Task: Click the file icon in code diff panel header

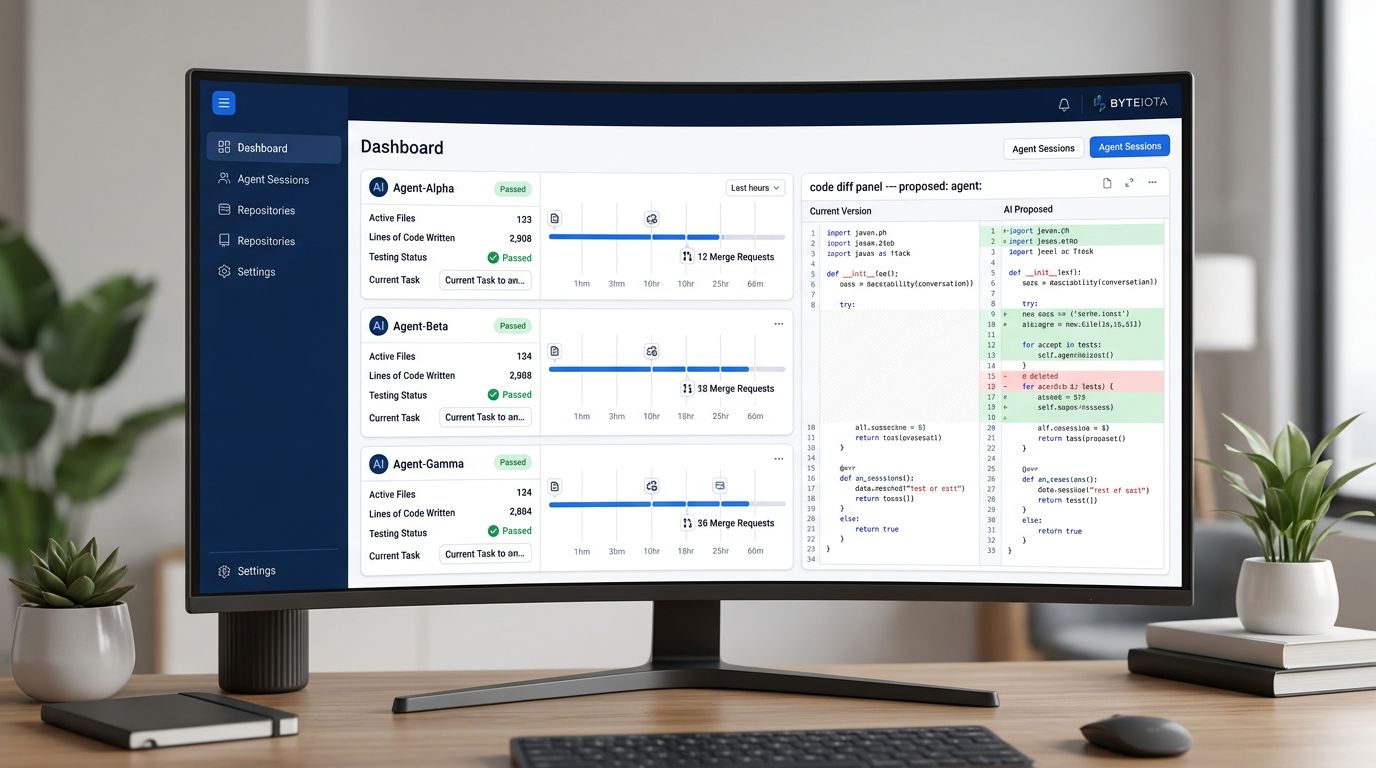Action: [x=1107, y=183]
